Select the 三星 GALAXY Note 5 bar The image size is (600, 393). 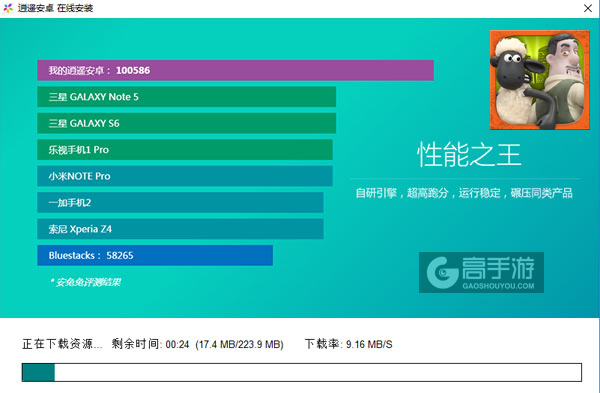(x=187, y=97)
